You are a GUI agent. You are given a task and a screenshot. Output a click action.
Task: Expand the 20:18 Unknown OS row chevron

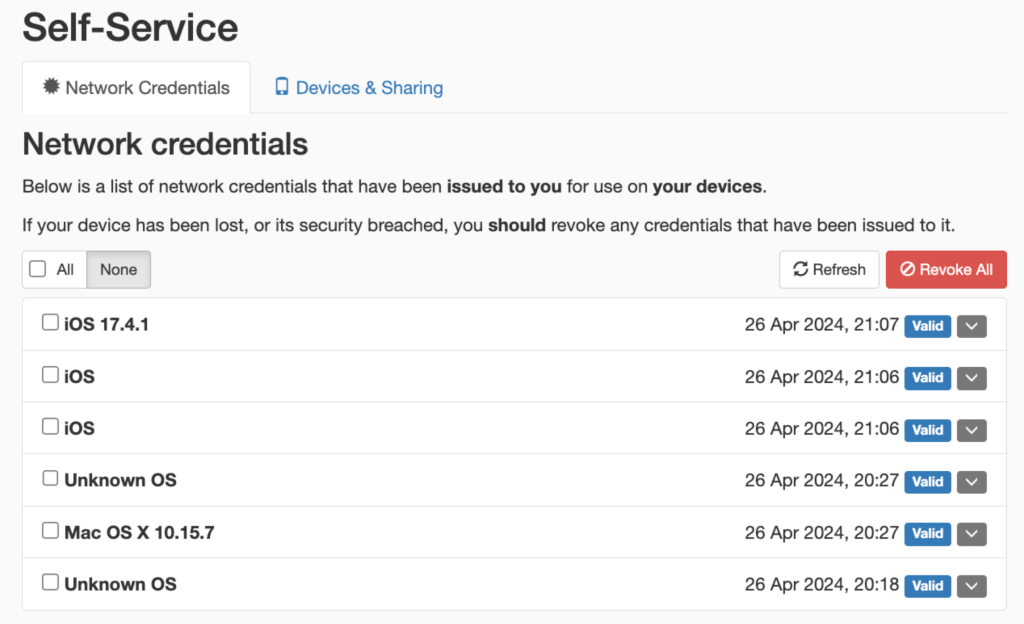click(971, 586)
